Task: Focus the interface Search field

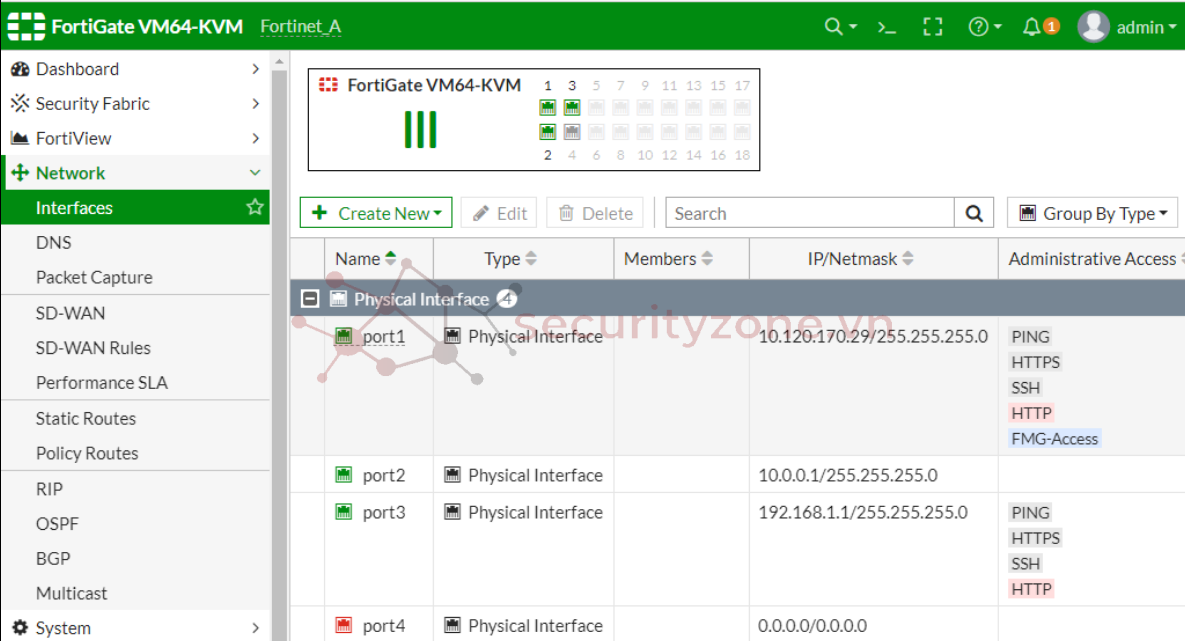Action: click(809, 213)
